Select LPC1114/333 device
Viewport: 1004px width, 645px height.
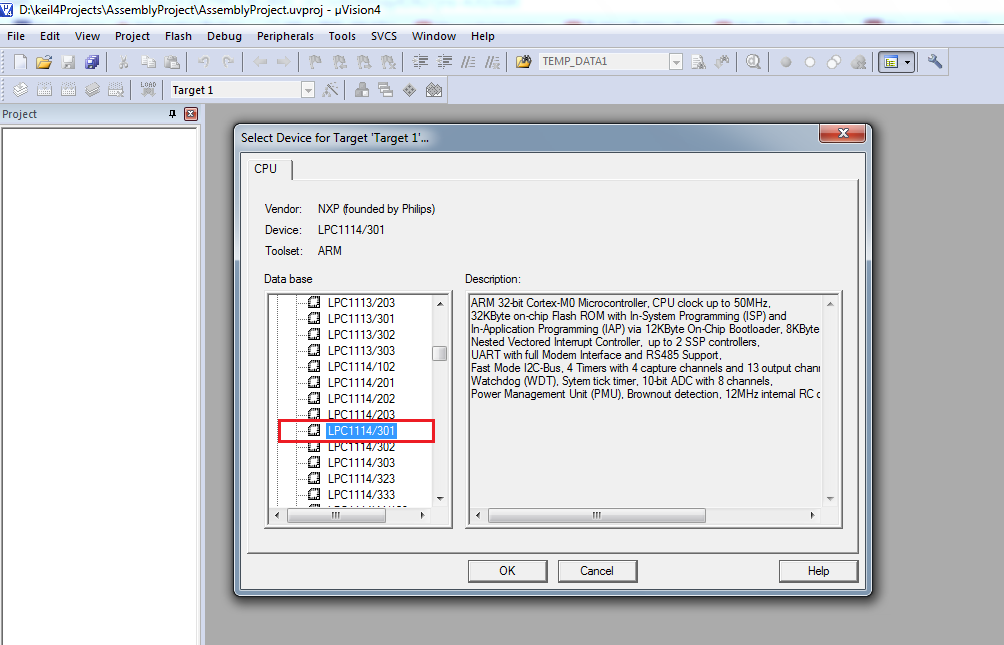tap(361, 494)
